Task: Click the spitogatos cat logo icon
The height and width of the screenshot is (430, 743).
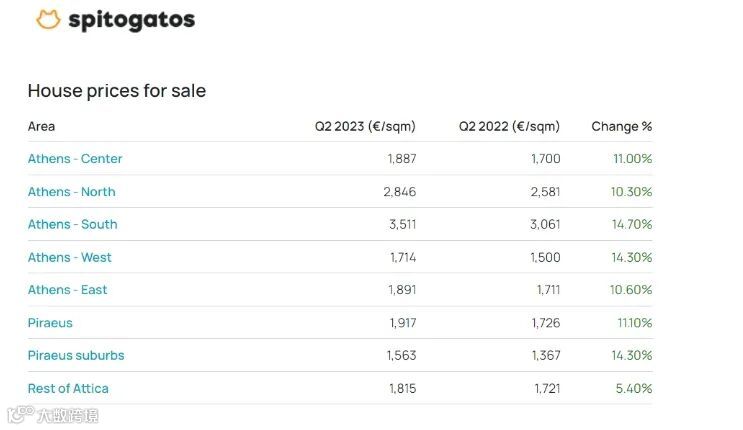Action: (x=48, y=19)
